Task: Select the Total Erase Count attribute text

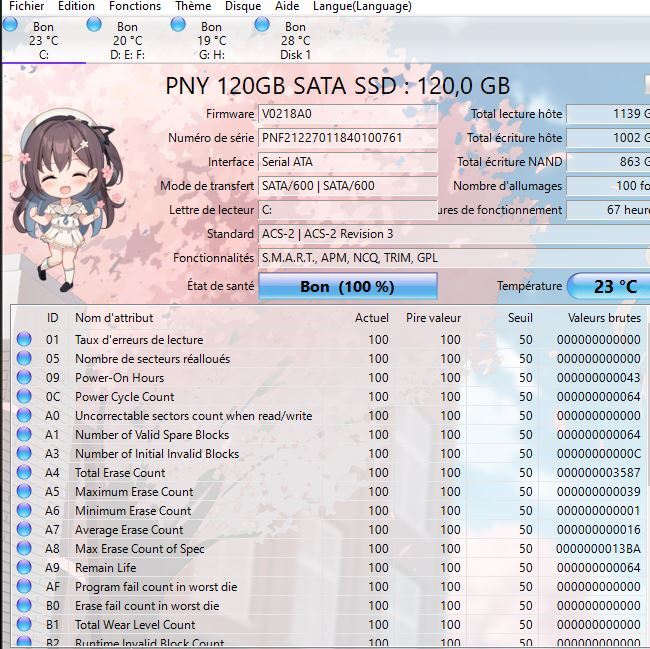Action: pyautogui.click(x=120, y=473)
